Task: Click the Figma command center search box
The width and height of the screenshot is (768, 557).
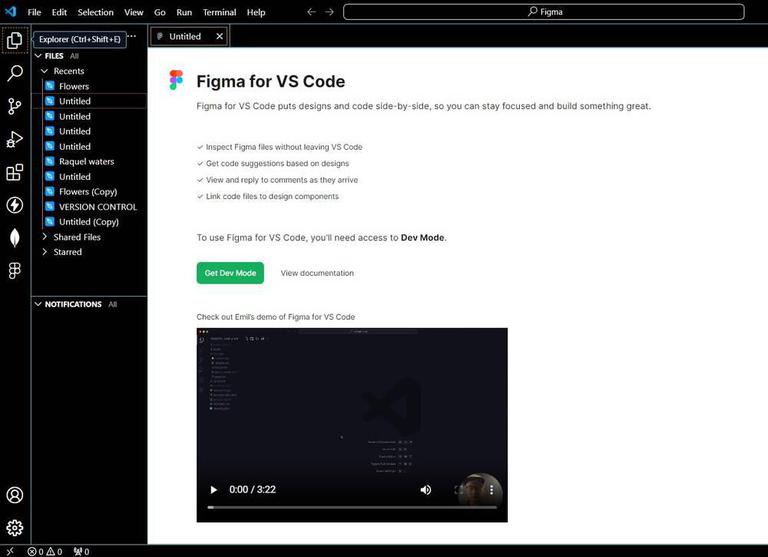Action: [544, 12]
